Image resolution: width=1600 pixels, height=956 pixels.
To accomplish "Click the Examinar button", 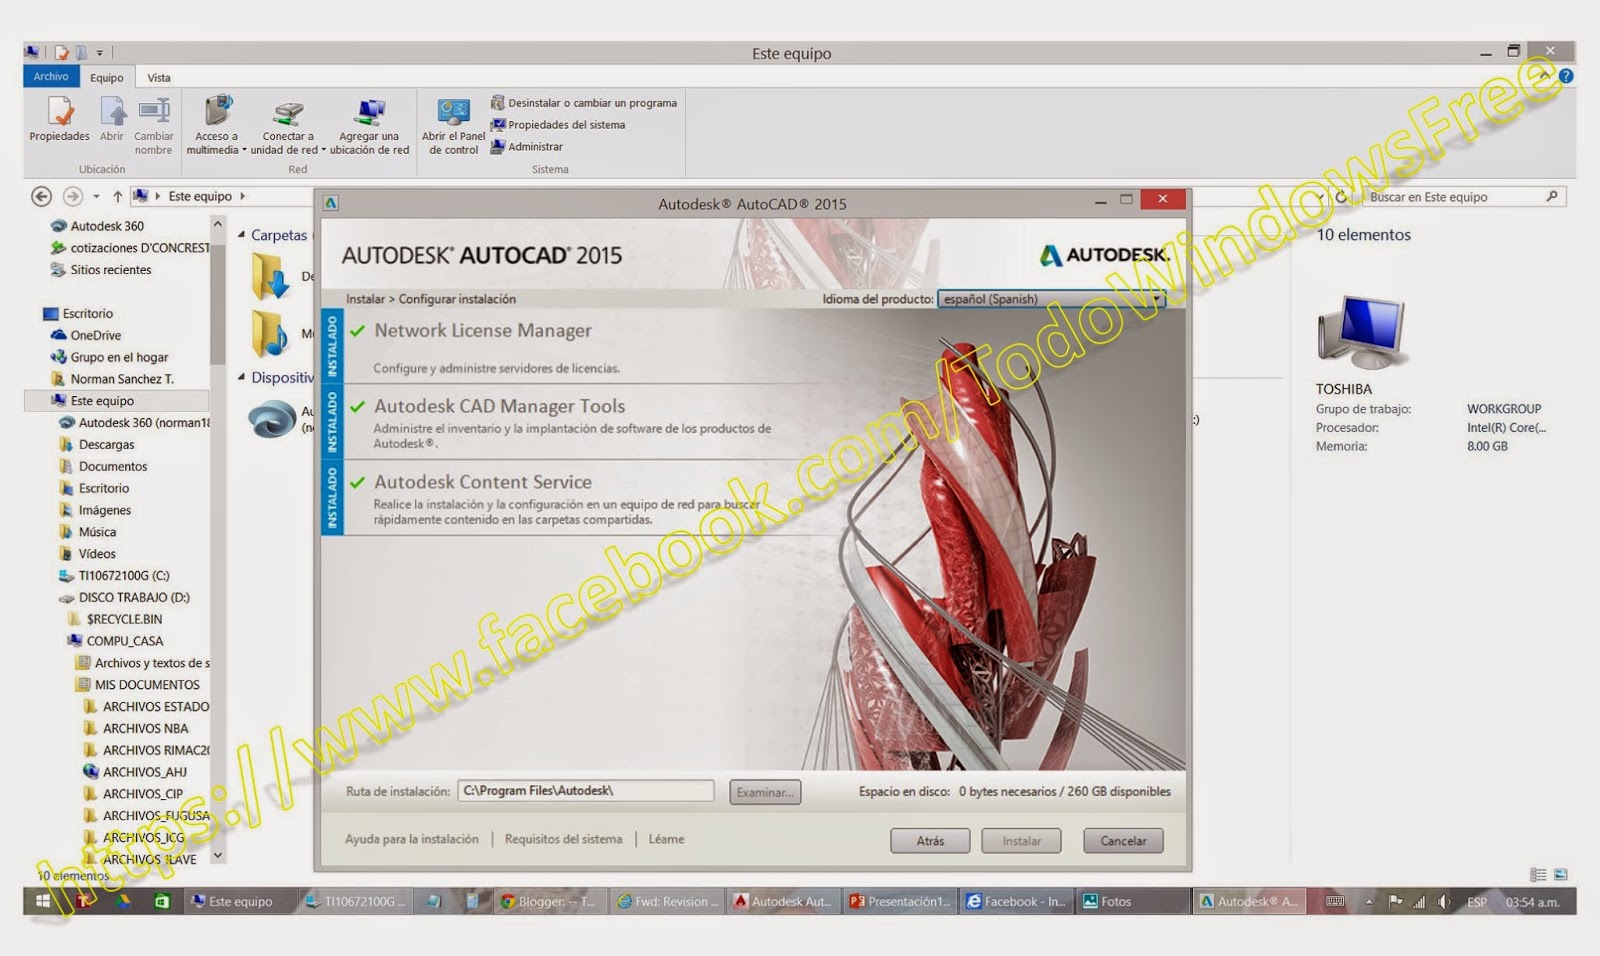I will pos(765,792).
